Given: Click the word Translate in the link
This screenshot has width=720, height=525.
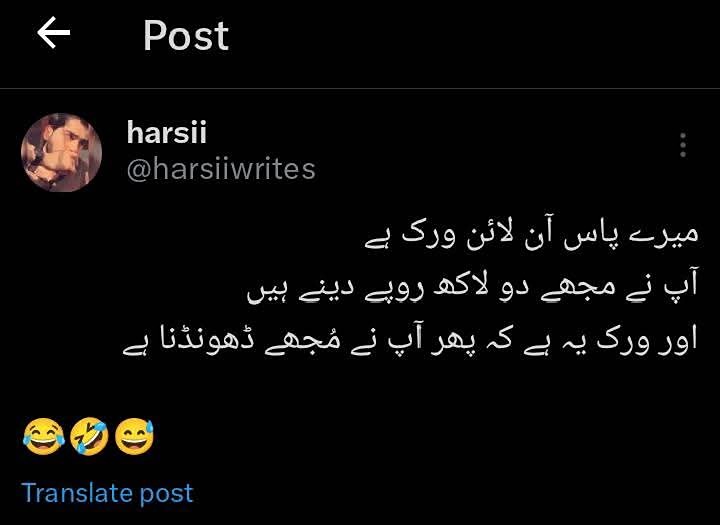Looking at the screenshot, I should pos(77,492).
